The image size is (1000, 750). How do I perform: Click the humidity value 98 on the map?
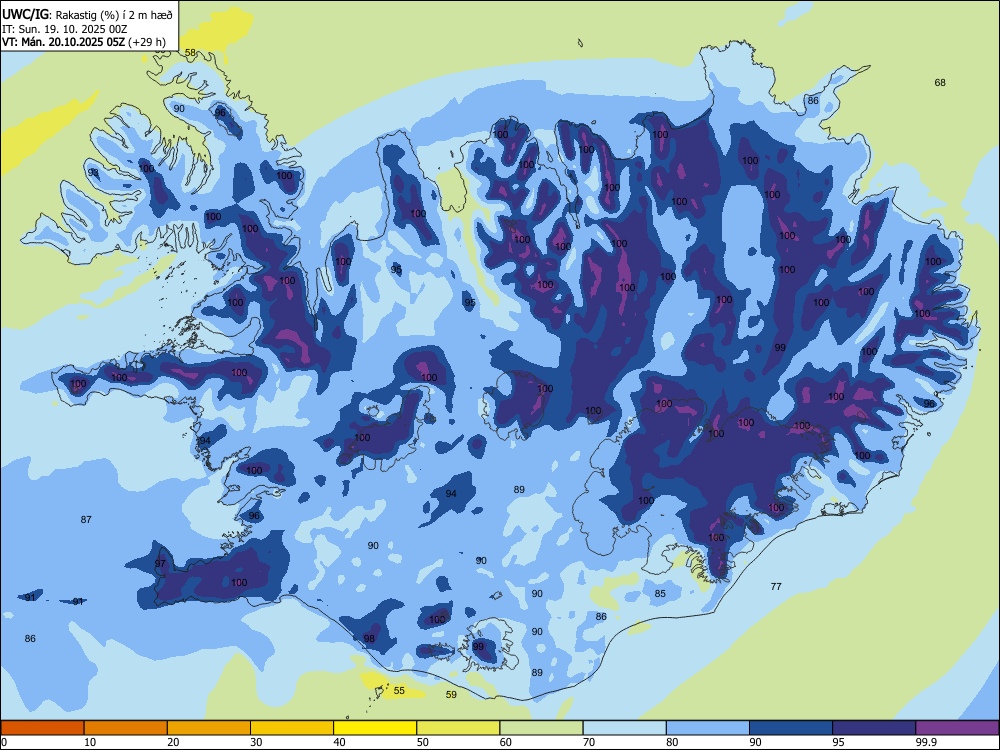[x=369, y=638]
